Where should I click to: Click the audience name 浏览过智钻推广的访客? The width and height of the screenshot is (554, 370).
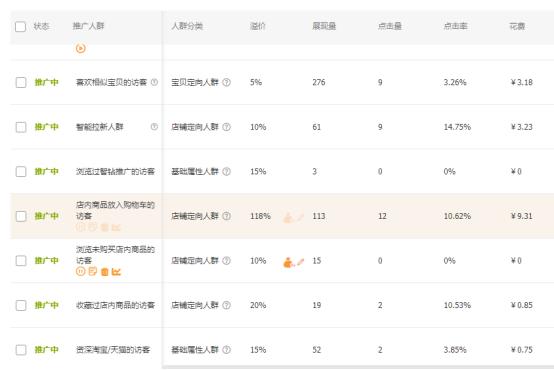tap(115, 171)
